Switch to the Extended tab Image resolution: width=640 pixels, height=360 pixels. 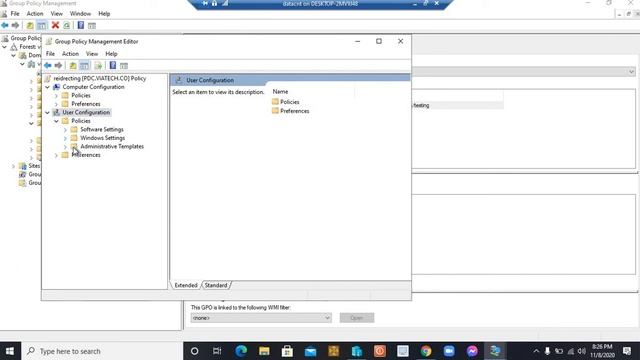click(x=186, y=285)
